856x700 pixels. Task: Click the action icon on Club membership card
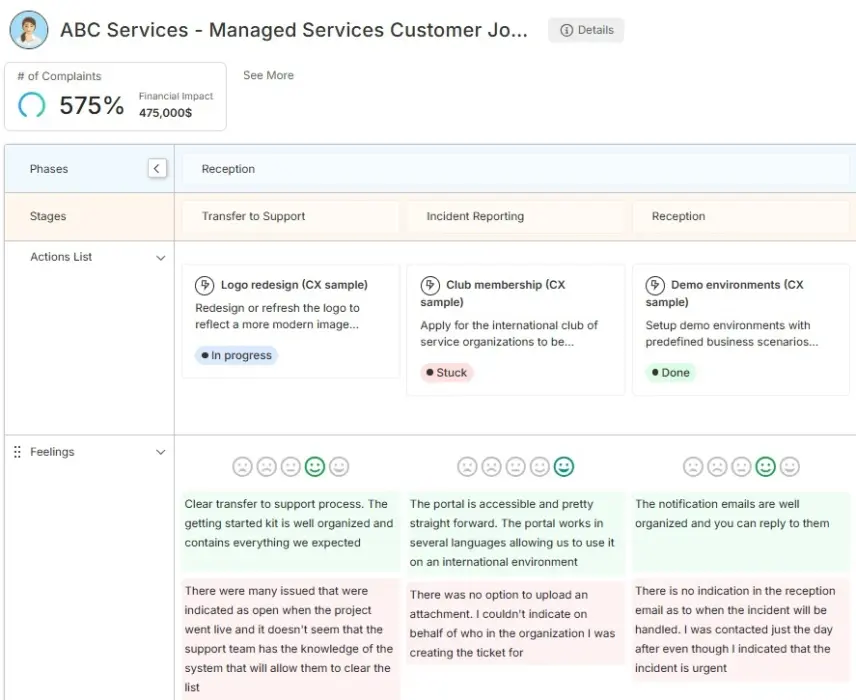pyautogui.click(x=431, y=284)
